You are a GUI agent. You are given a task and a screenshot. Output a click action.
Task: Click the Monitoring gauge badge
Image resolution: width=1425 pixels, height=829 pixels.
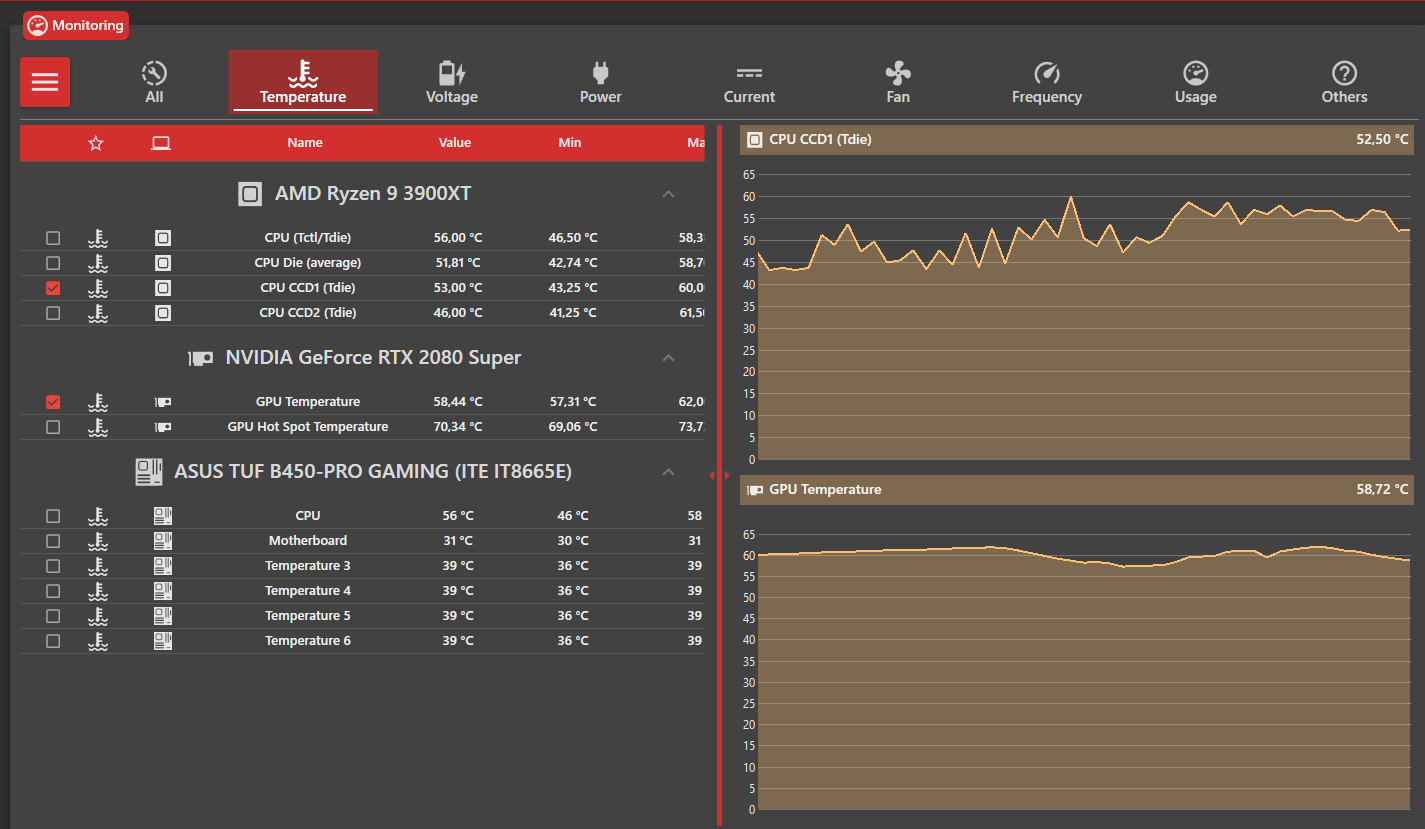(x=76, y=25)
